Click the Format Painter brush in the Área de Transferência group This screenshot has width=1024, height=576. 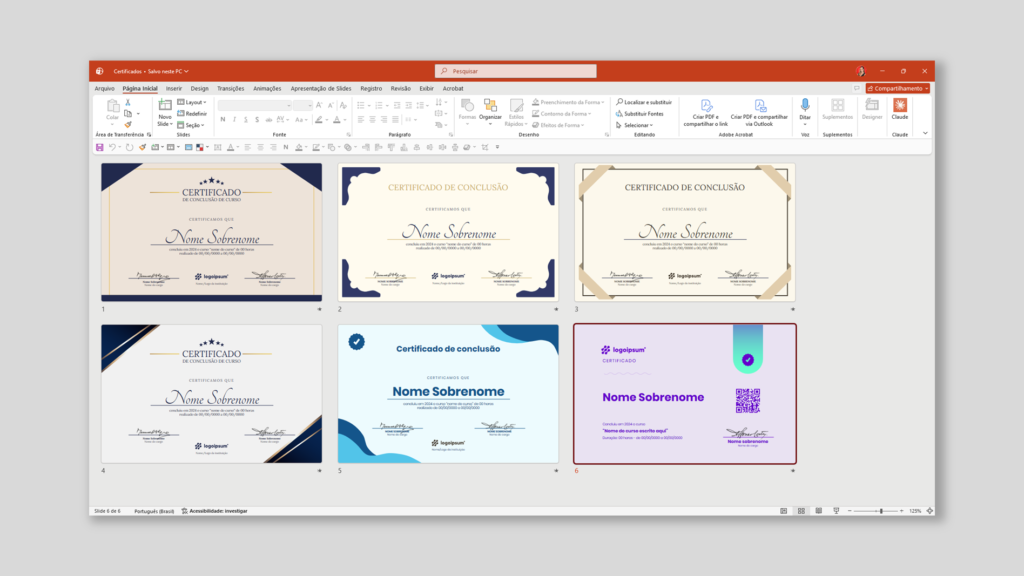[x=128, y=125]
